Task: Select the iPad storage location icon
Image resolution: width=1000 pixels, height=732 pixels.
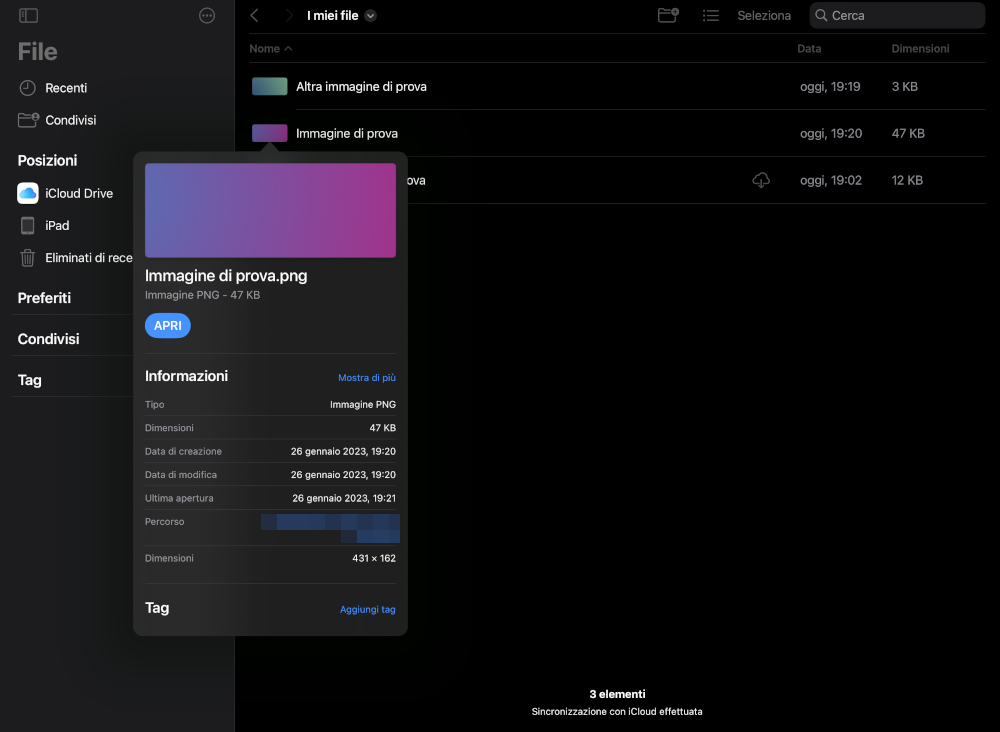Action: tap(29, 225)
